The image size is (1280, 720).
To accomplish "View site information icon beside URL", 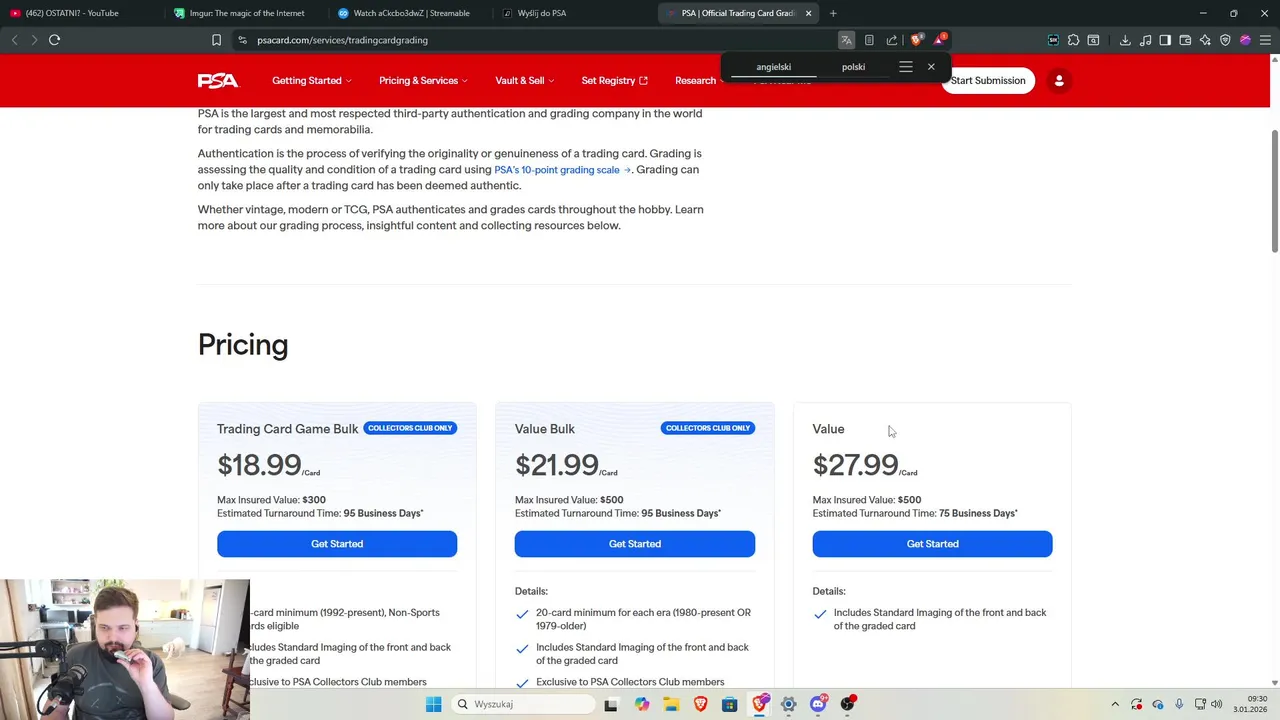I will [242, 40].
